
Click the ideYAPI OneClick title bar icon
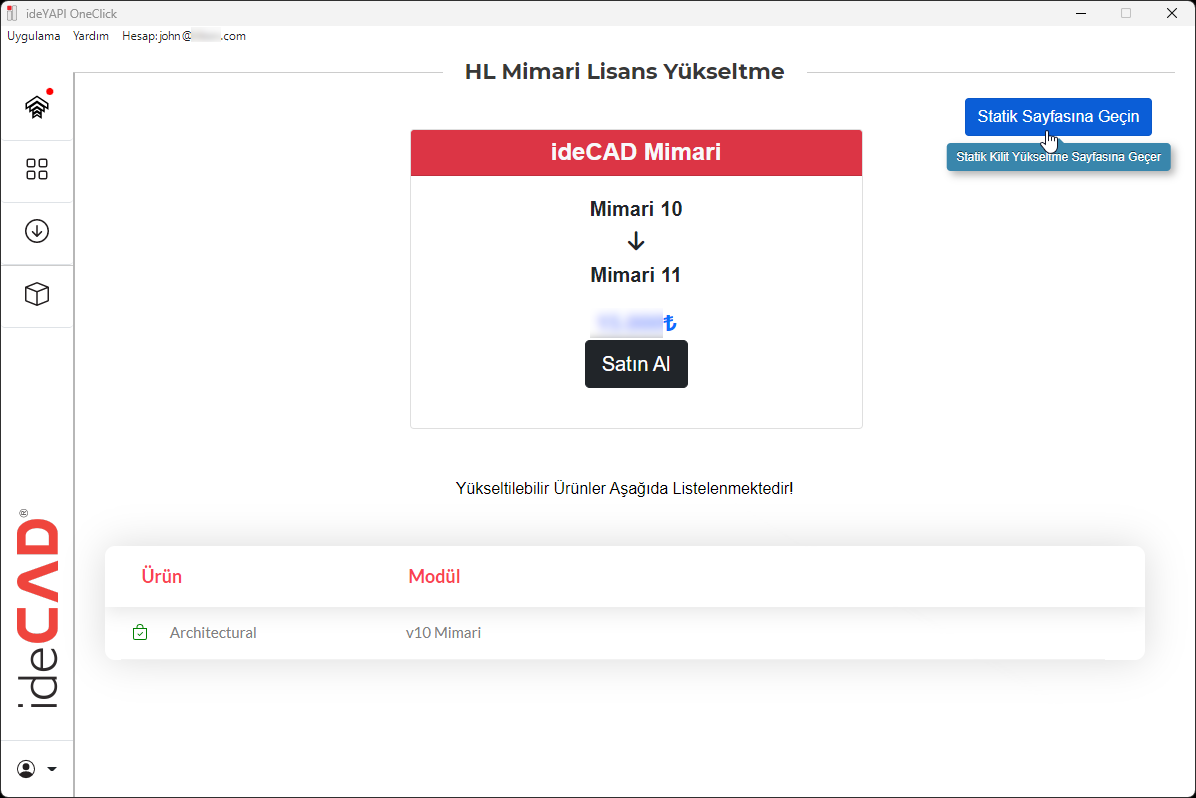[x=12, y=13]
